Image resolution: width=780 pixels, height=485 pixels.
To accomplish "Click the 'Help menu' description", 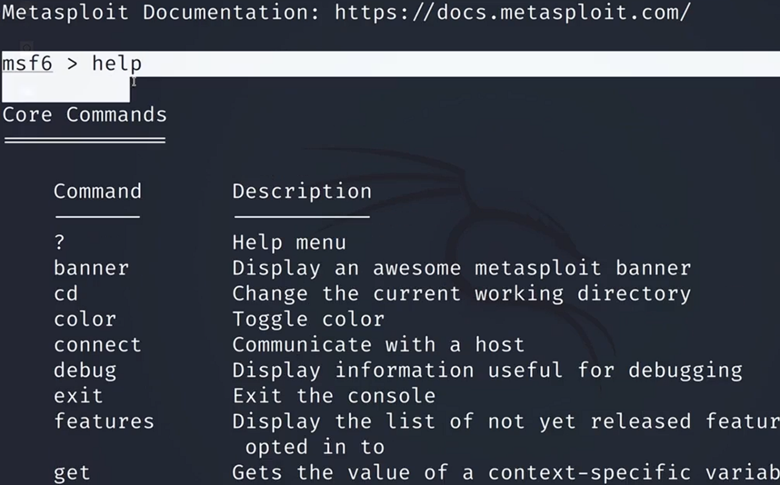I will click(x=289, y=243).
